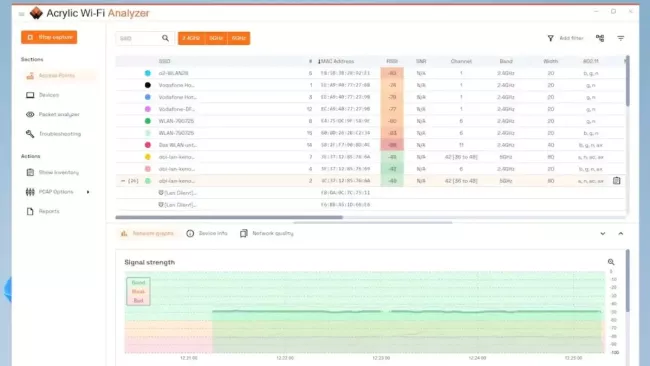Click the Network quality tab icon
The image size is (650, 366).
(x=244, y=233)
